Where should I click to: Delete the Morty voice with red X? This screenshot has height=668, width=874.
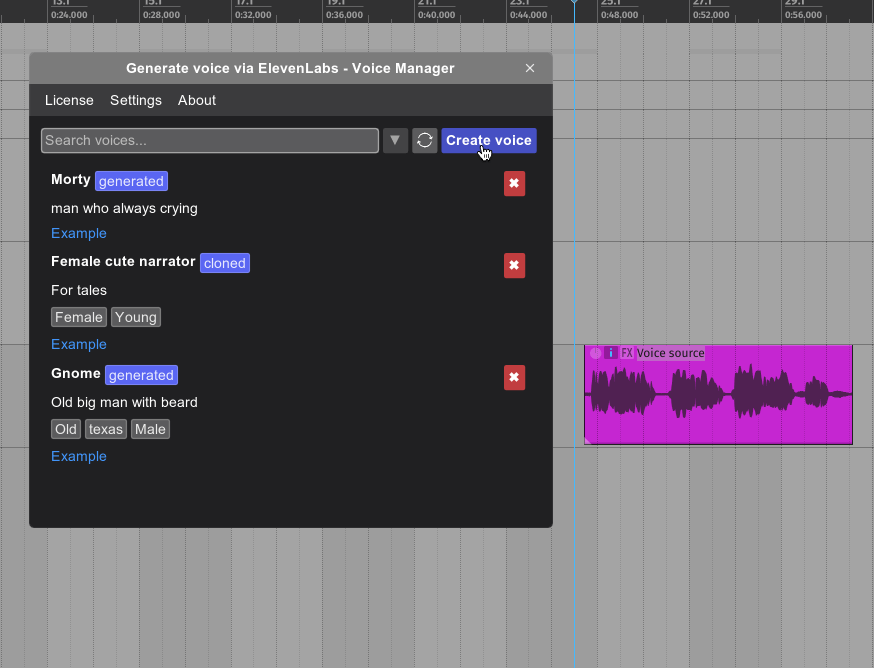(x=514, y=183)
